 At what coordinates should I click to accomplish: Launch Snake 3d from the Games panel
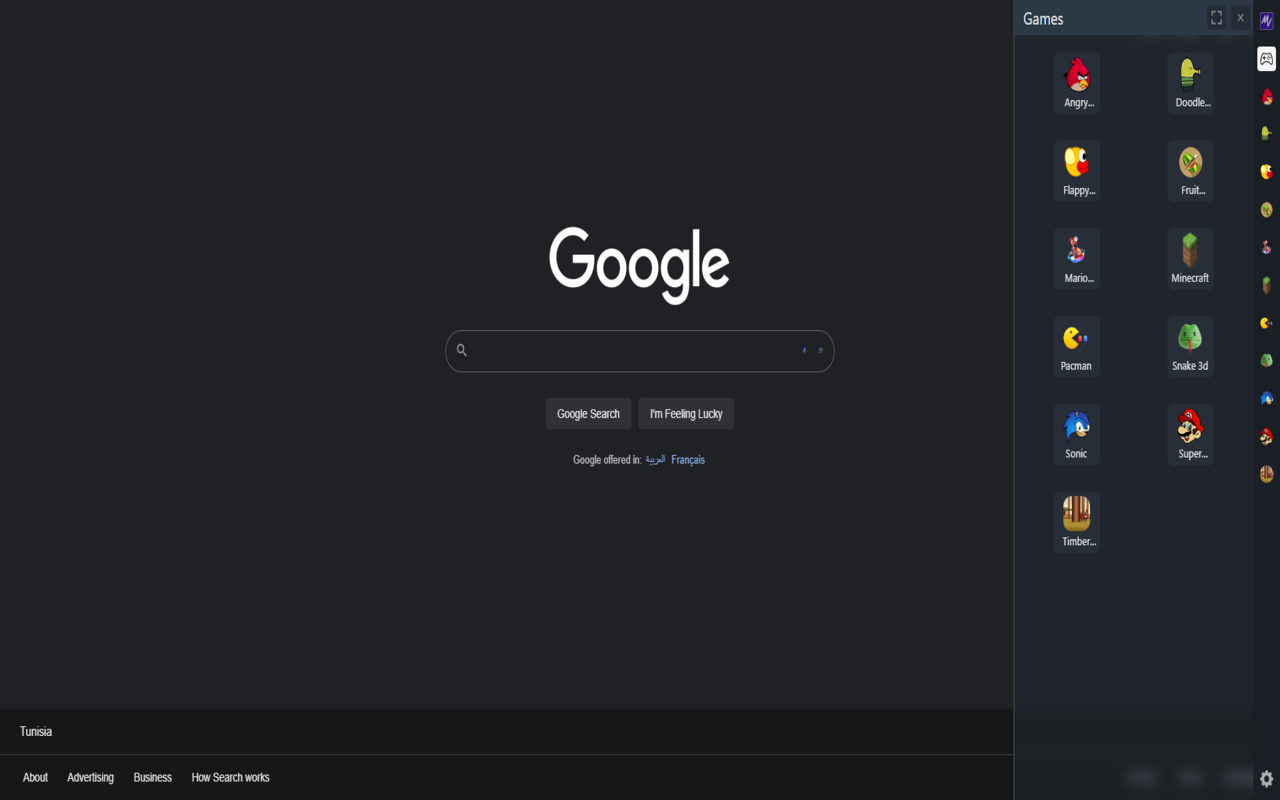1190,345
